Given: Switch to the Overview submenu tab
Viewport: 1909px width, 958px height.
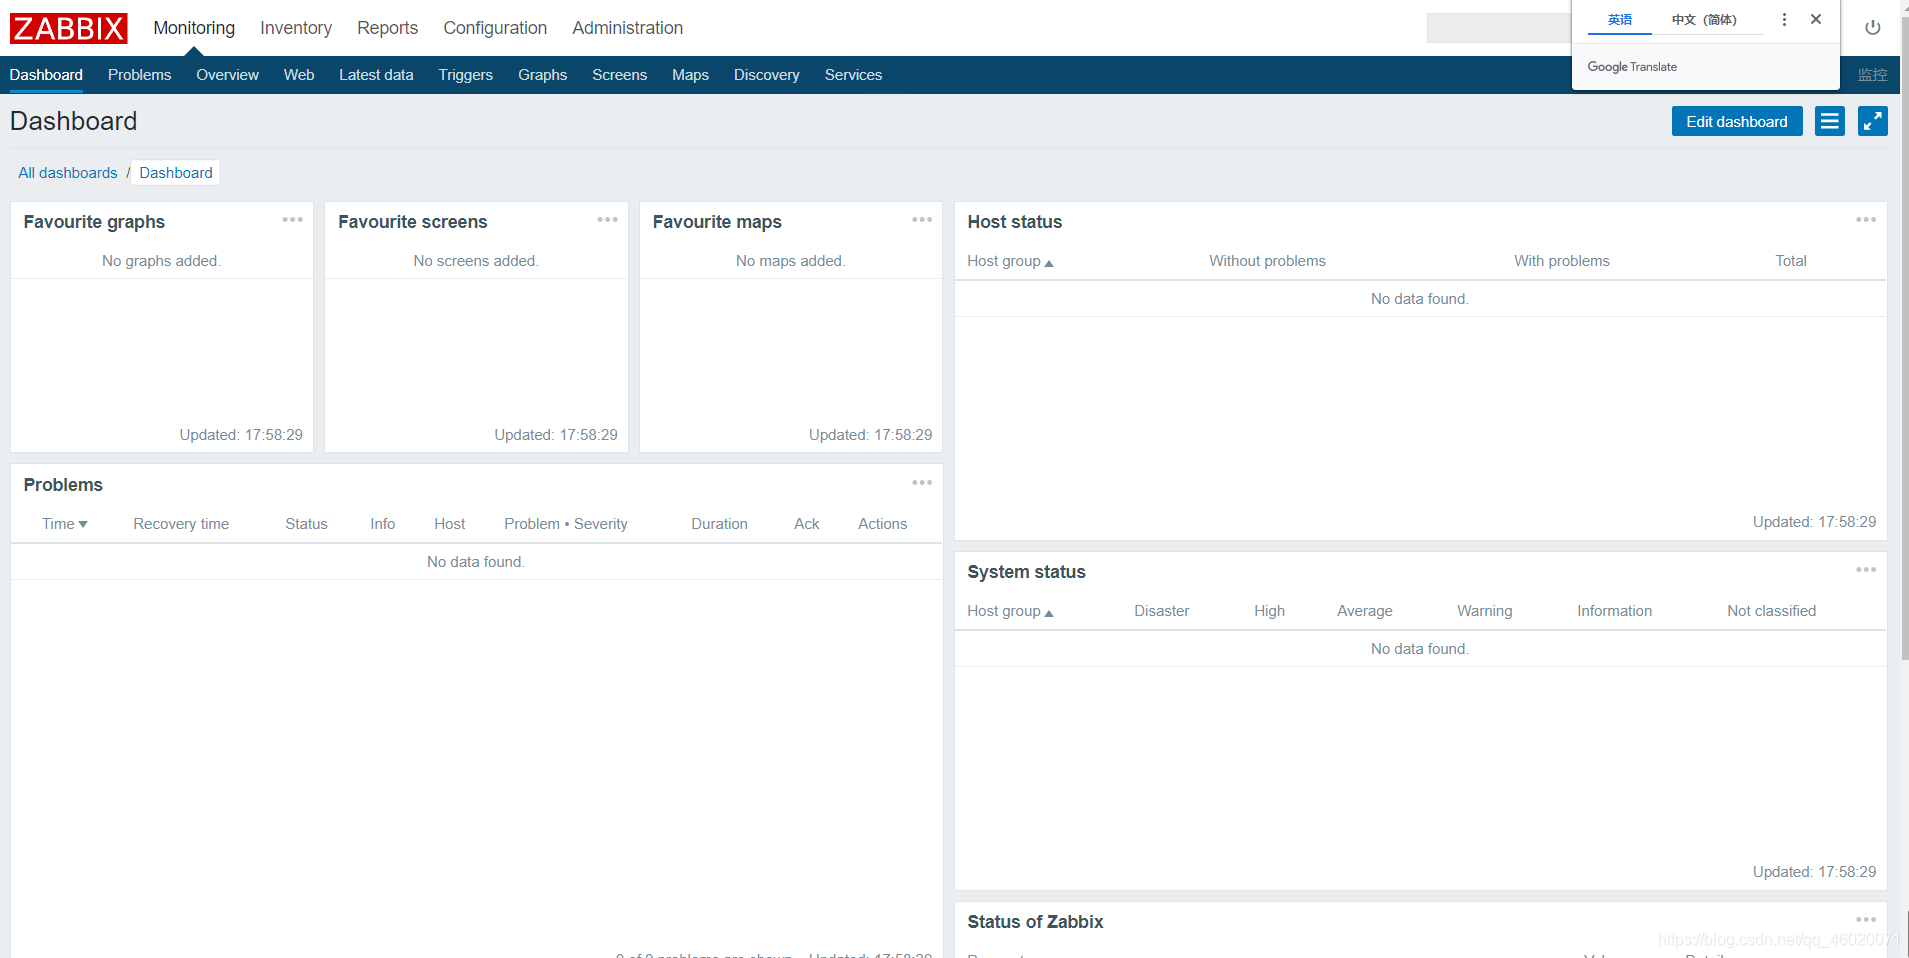Looking at the screenshot, I should coord(227,75).
